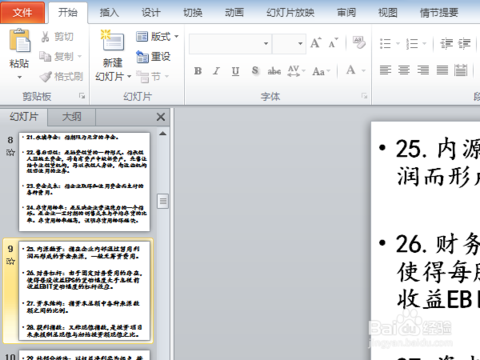Click animation star icon under slide 8
The image size is (480, 360).
[x=10, y=152]
